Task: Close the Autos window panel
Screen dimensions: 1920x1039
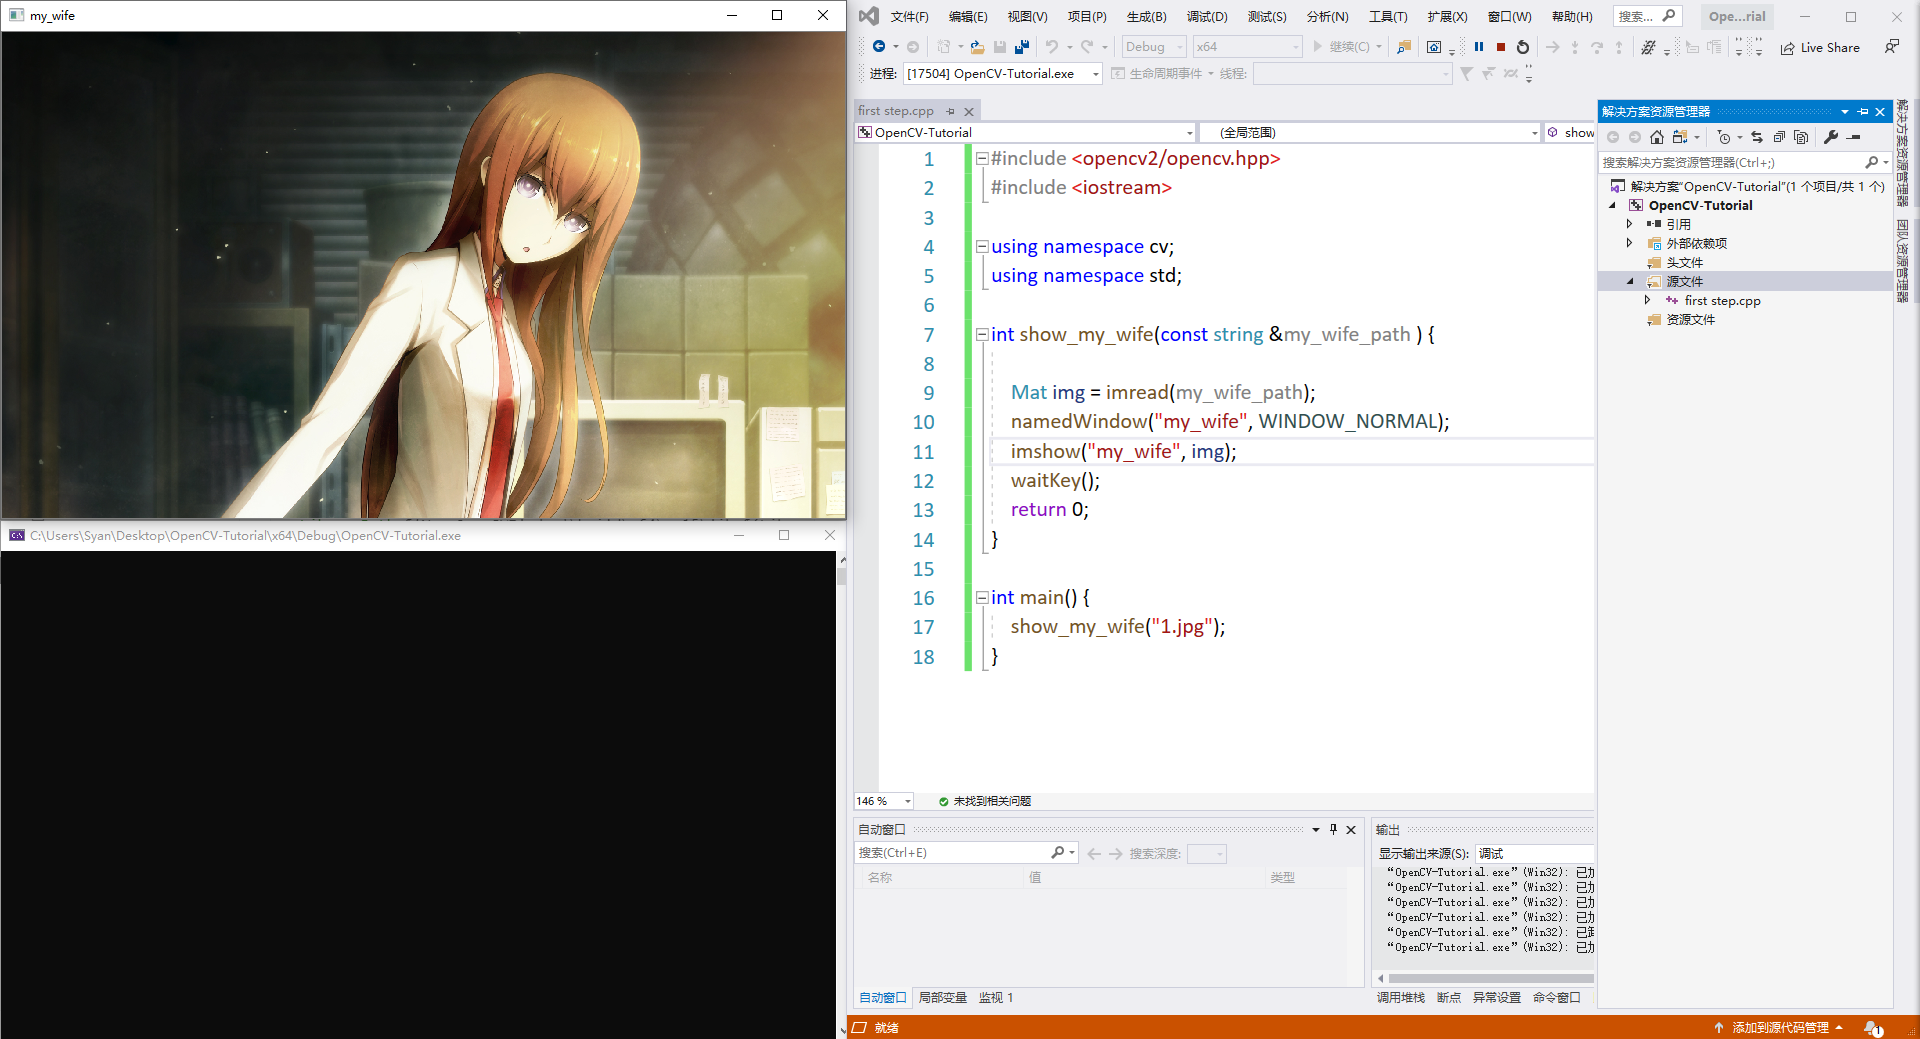Action: coord(1351,829)
